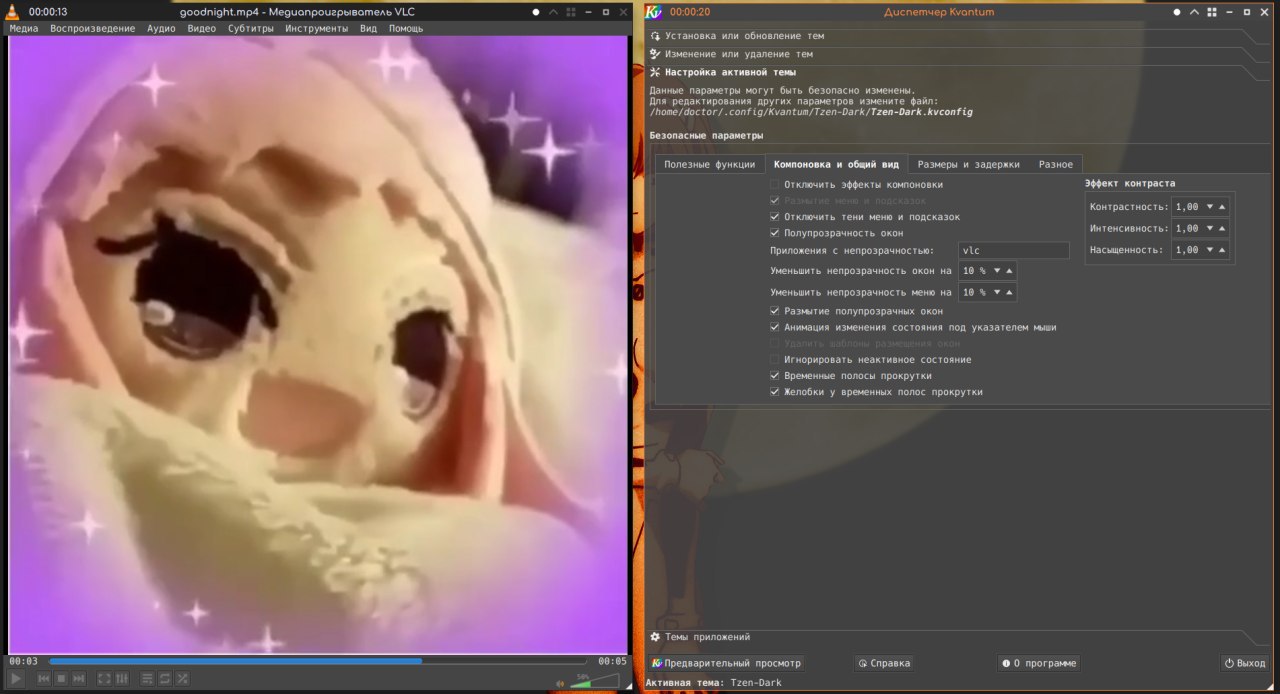Toggle VLC shuffle icon
The width and height of the screenshot is (1280, 694).
tap(182, 679)
